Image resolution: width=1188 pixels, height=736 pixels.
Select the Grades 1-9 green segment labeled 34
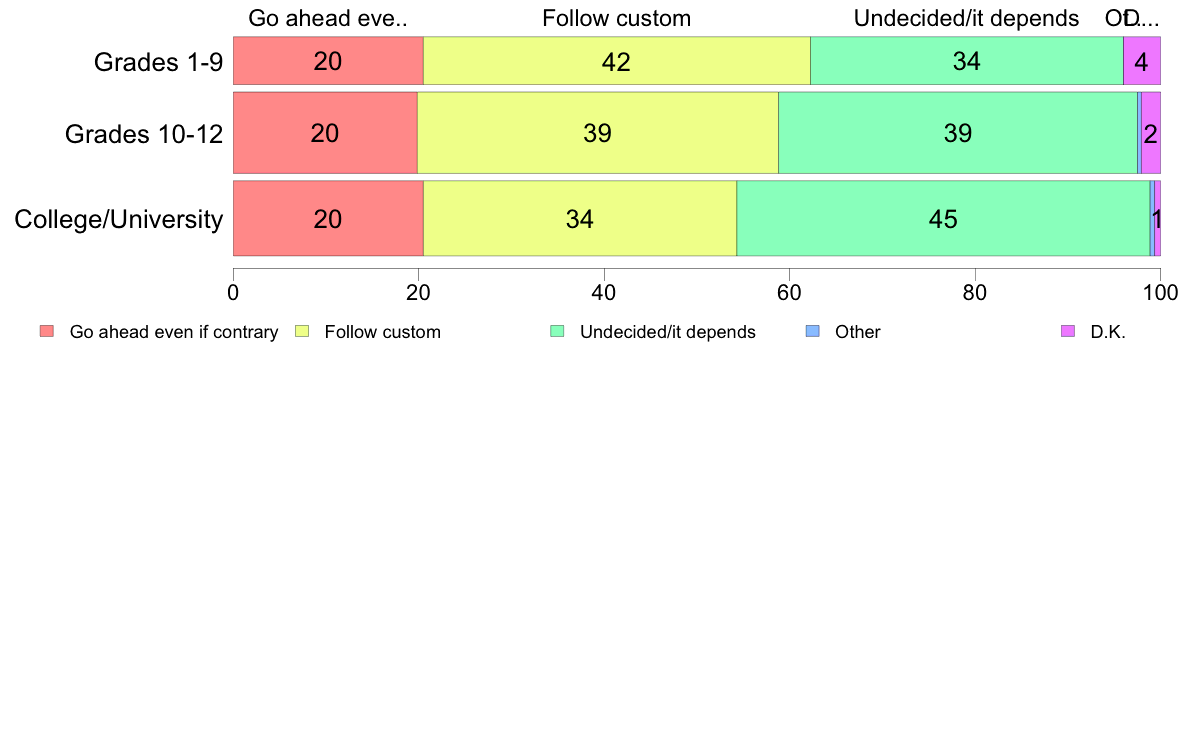pyautogui.click(x=967, y=61)
